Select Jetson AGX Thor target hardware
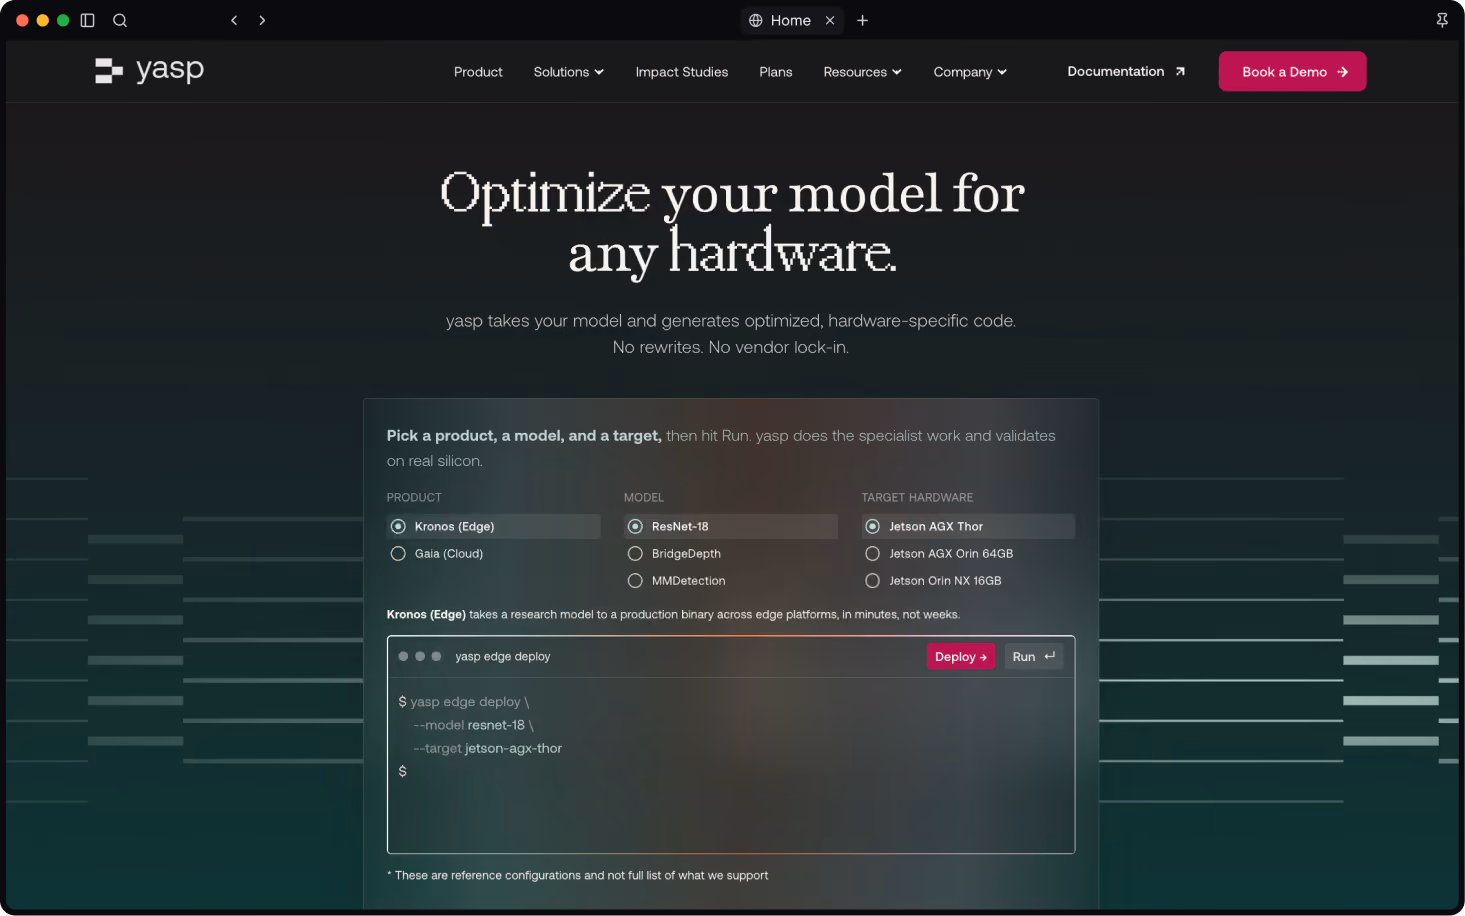 pos(968,526)
